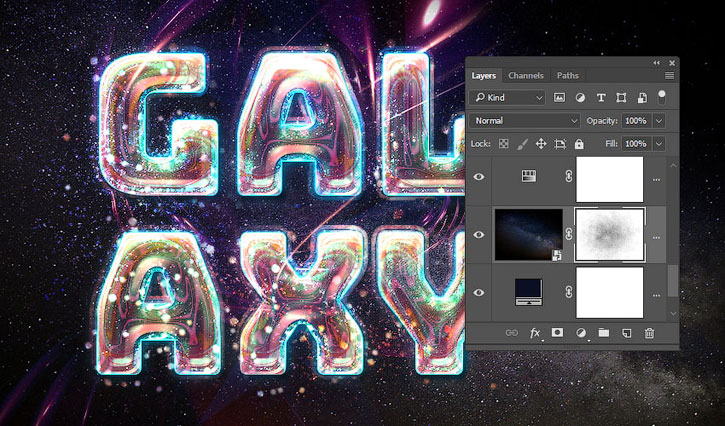725x426 pixels.
Task: Click the ellipsis on the solid color layer
Action: coord(656,296)
